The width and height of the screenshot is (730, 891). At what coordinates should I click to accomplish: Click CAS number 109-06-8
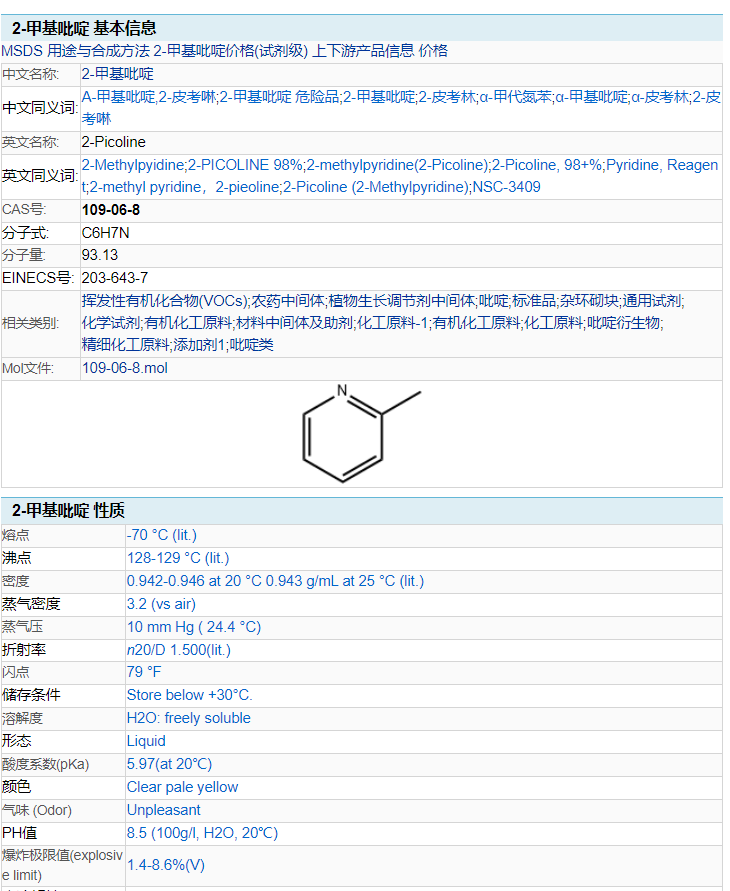(111, 210)
